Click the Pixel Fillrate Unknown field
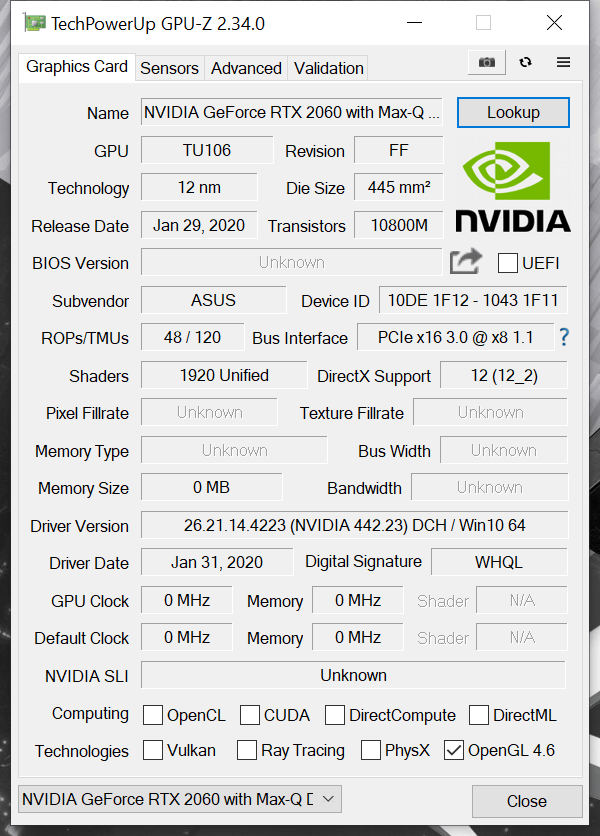 click(x=209, y=412)
